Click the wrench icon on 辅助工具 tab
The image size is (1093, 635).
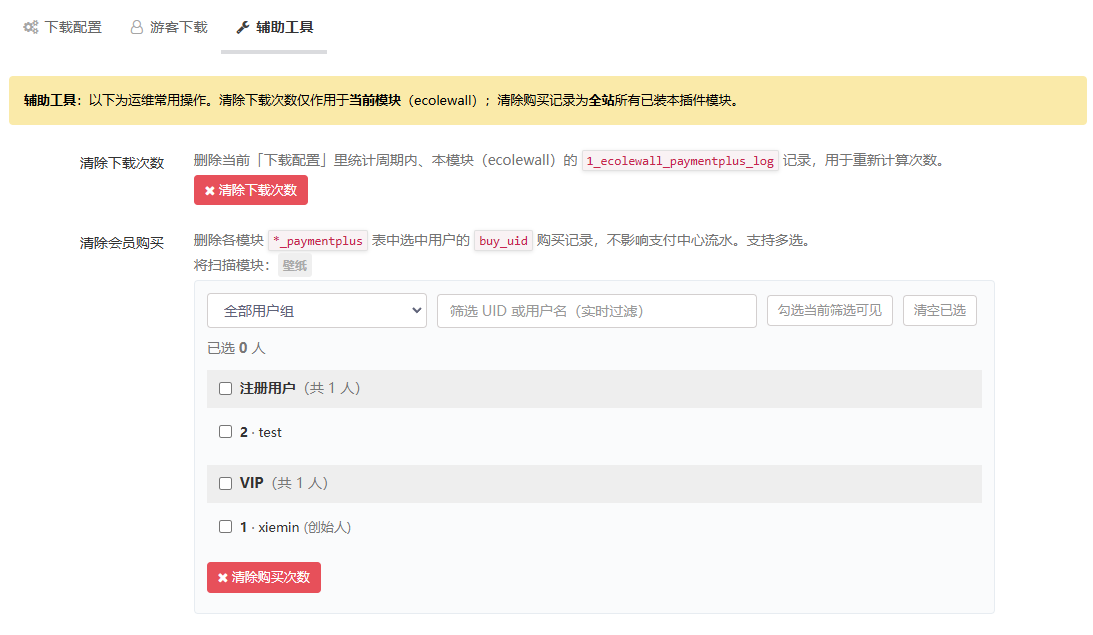242,27
